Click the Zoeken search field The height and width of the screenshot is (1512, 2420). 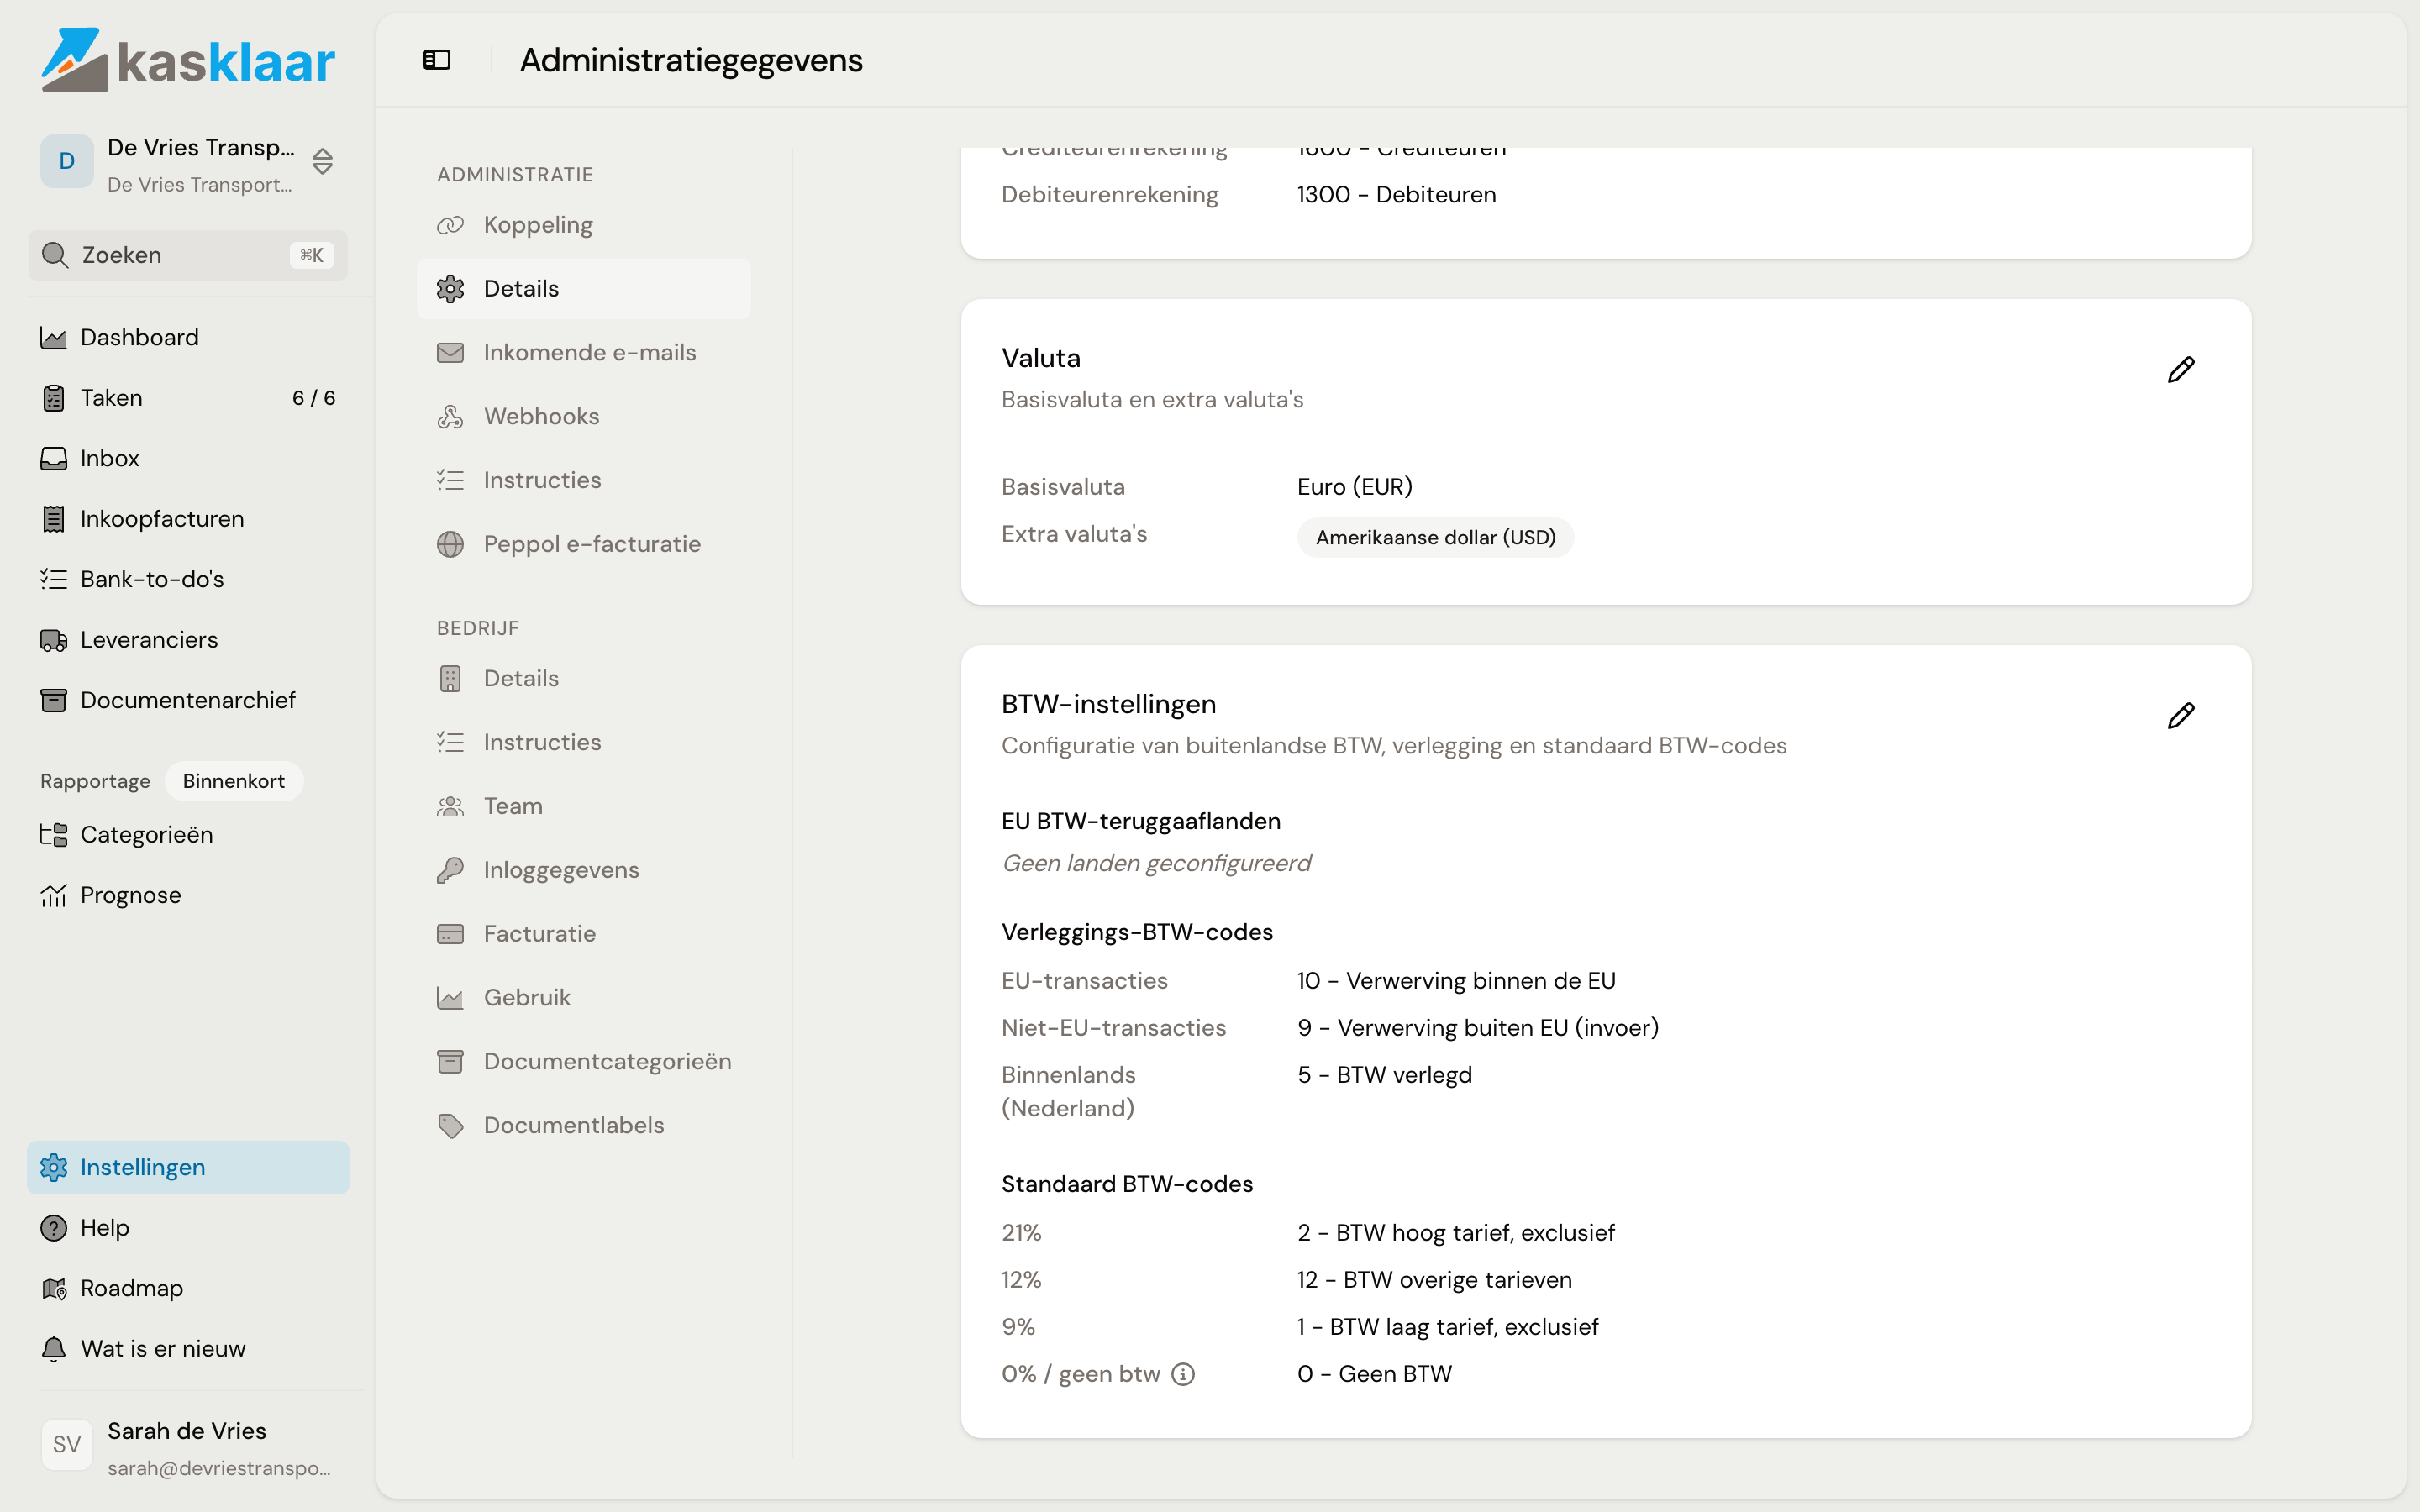[x=188, y=255]
